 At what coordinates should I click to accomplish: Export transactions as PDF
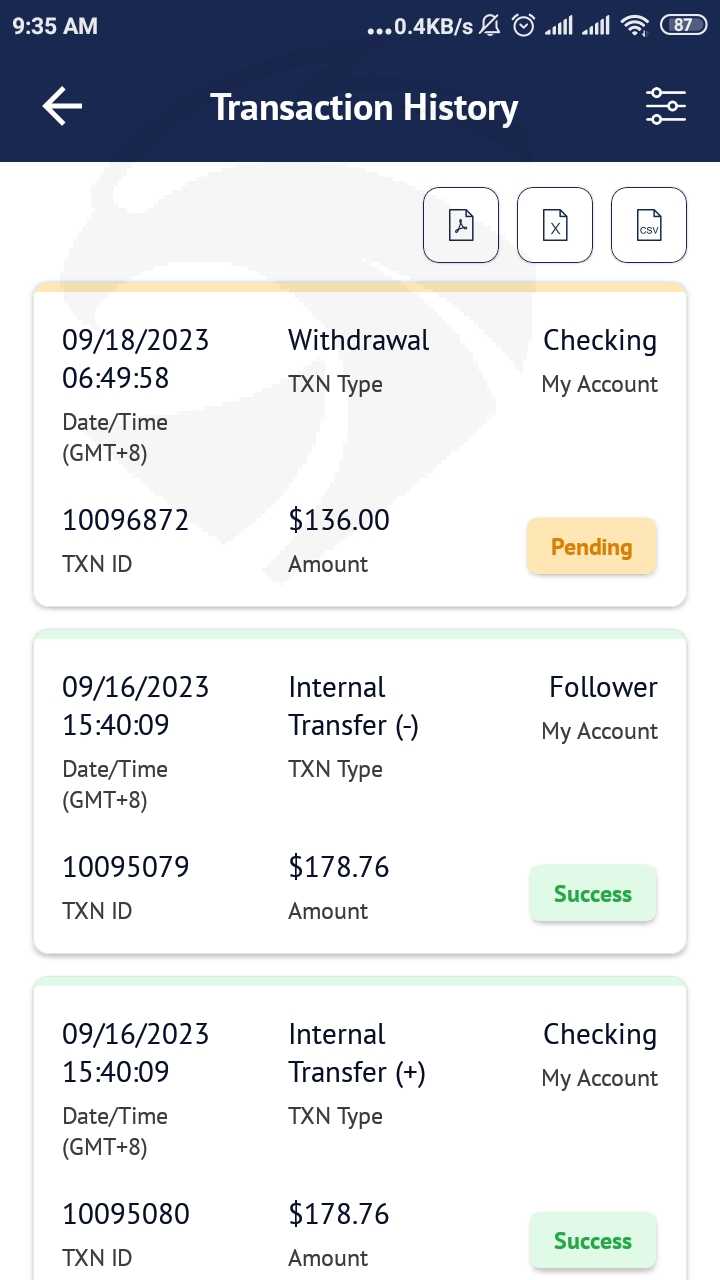tap(461, 225)
